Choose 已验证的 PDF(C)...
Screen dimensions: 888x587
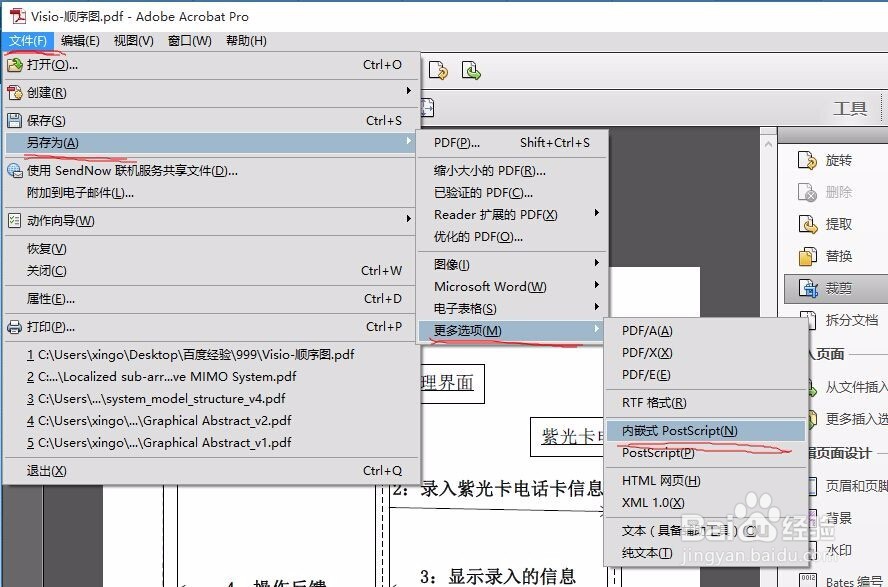[x=513, y=192]
